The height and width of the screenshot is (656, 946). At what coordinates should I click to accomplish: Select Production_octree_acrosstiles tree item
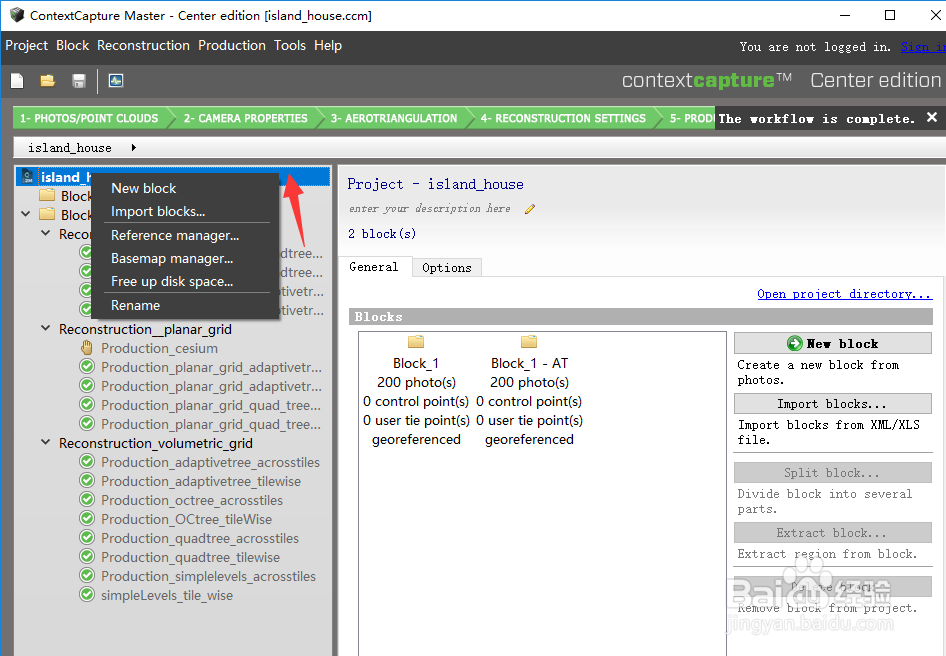(192, 500)
